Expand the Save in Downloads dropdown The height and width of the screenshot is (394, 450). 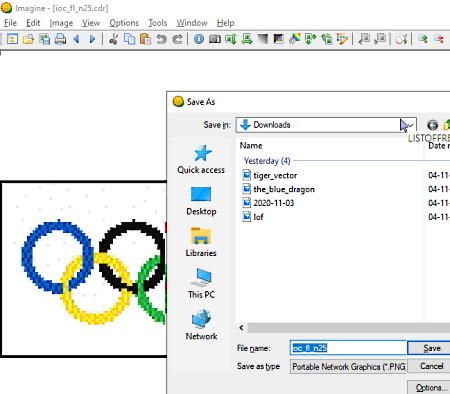[411, 125]
